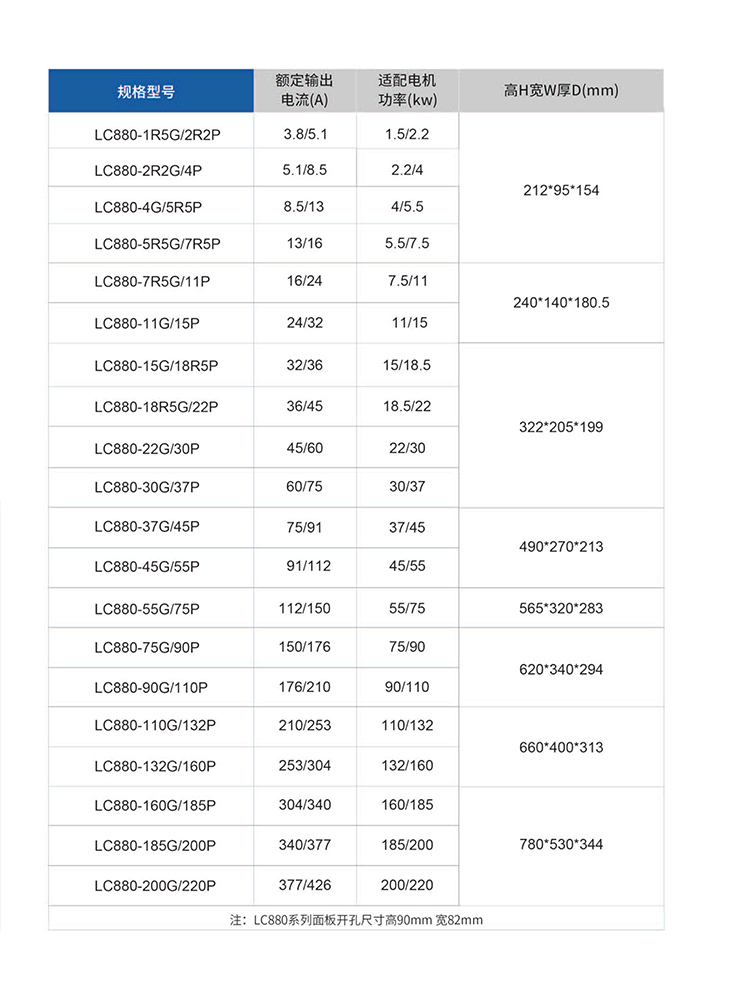Click the 565*320*283 dimension value

[561, 608]
